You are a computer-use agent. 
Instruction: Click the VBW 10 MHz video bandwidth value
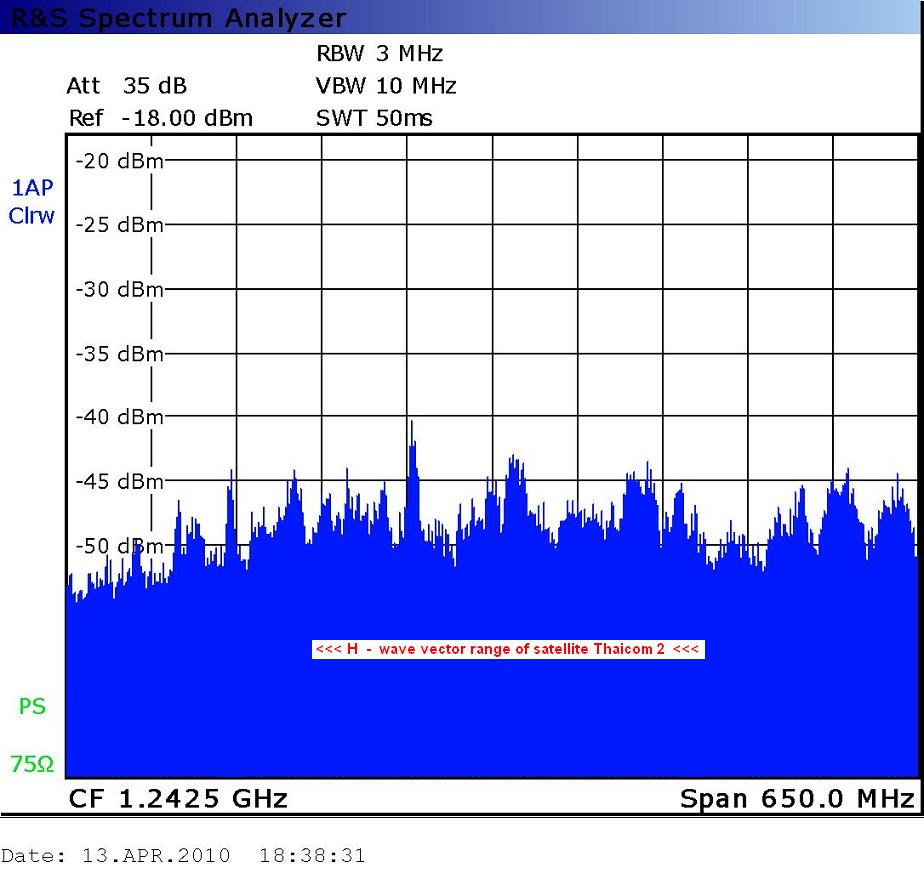click(x=386, y=86)
